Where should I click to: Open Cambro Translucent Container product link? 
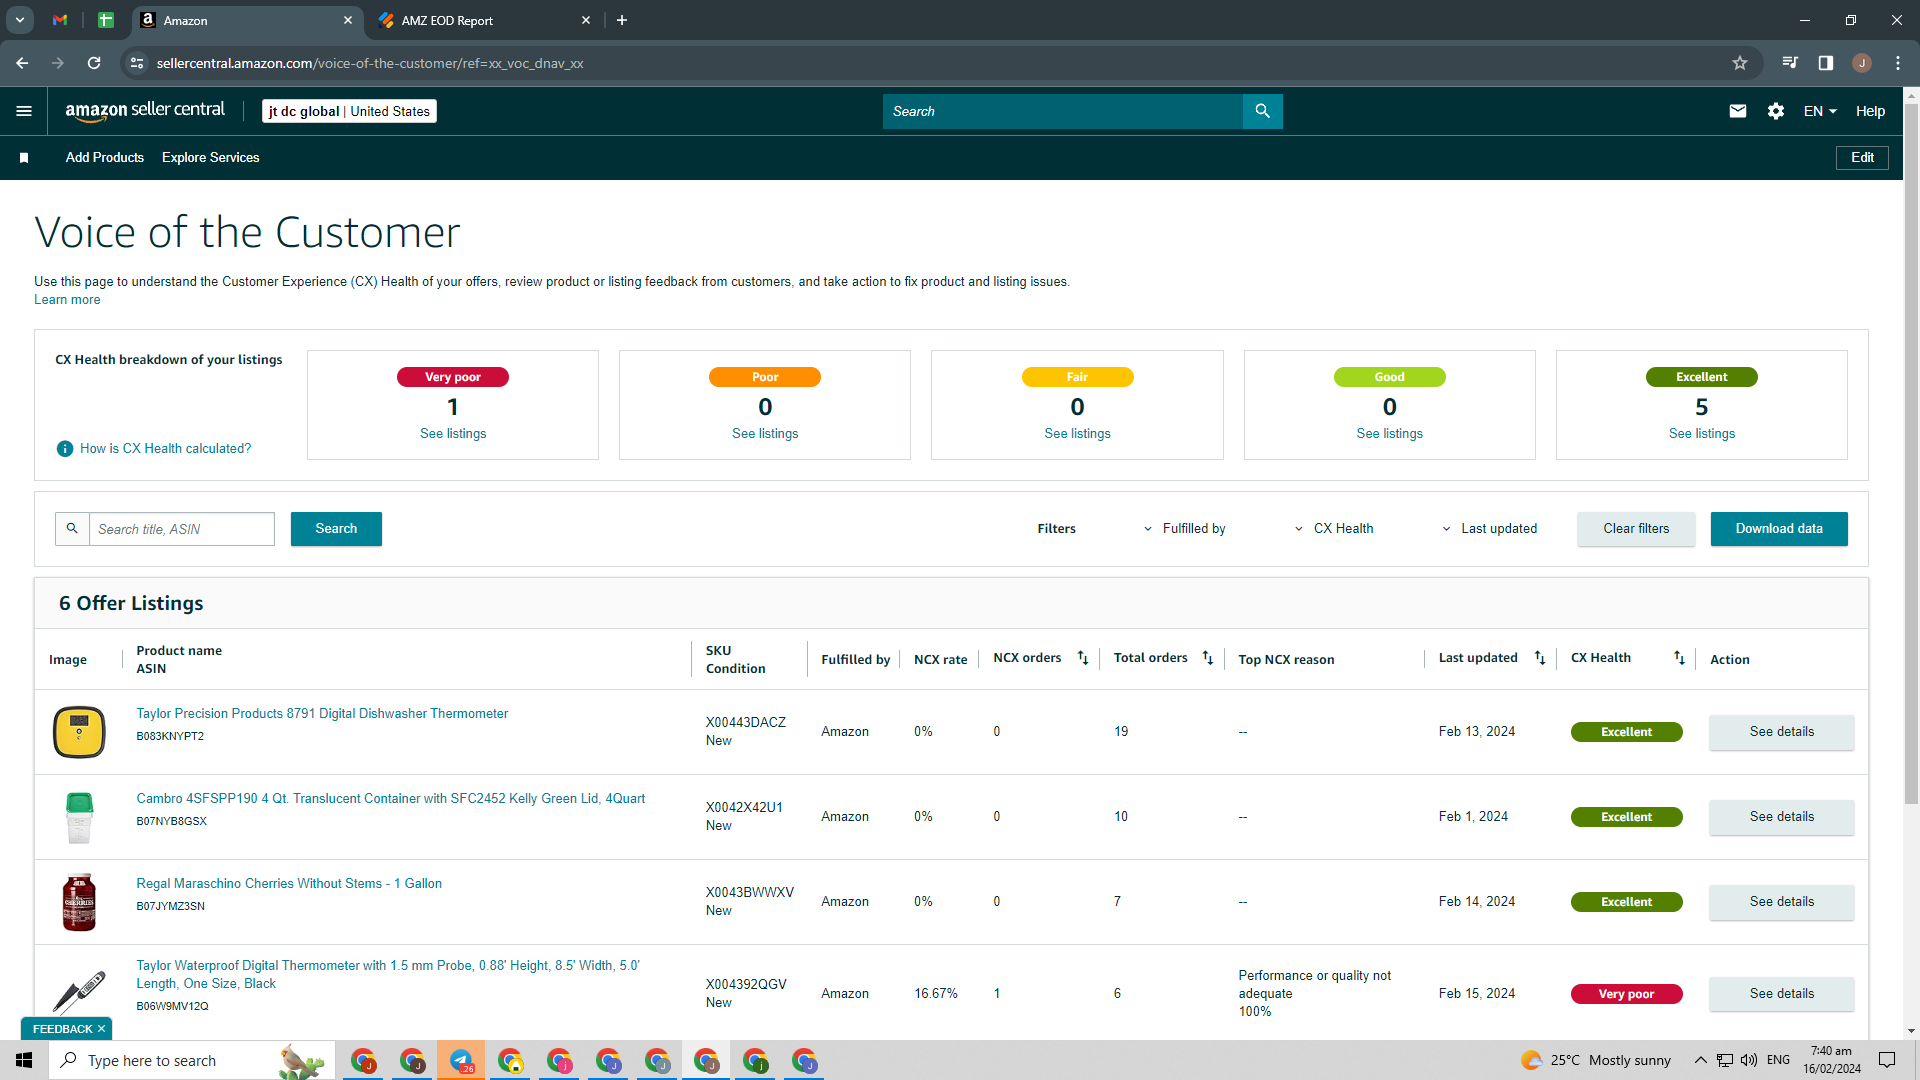click(x=391, y=799)
